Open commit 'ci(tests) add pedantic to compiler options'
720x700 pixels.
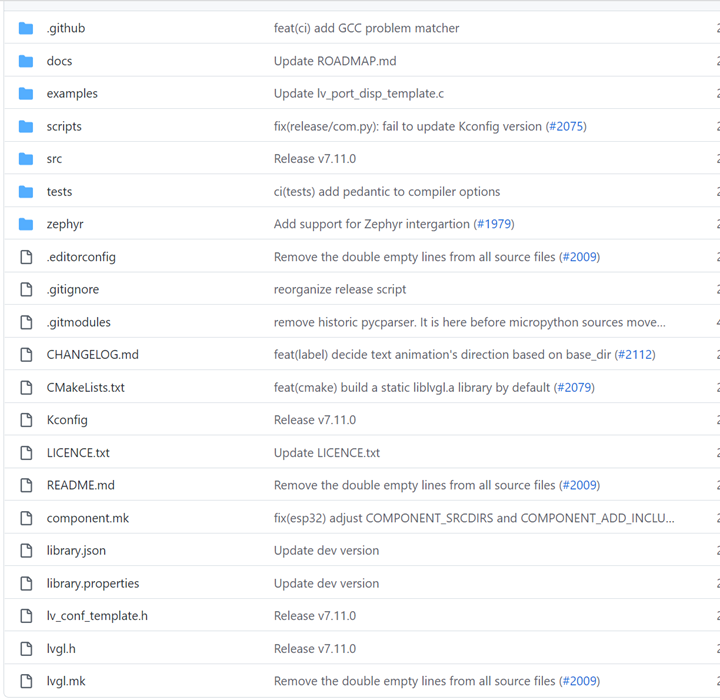click(x=387, y=192)
